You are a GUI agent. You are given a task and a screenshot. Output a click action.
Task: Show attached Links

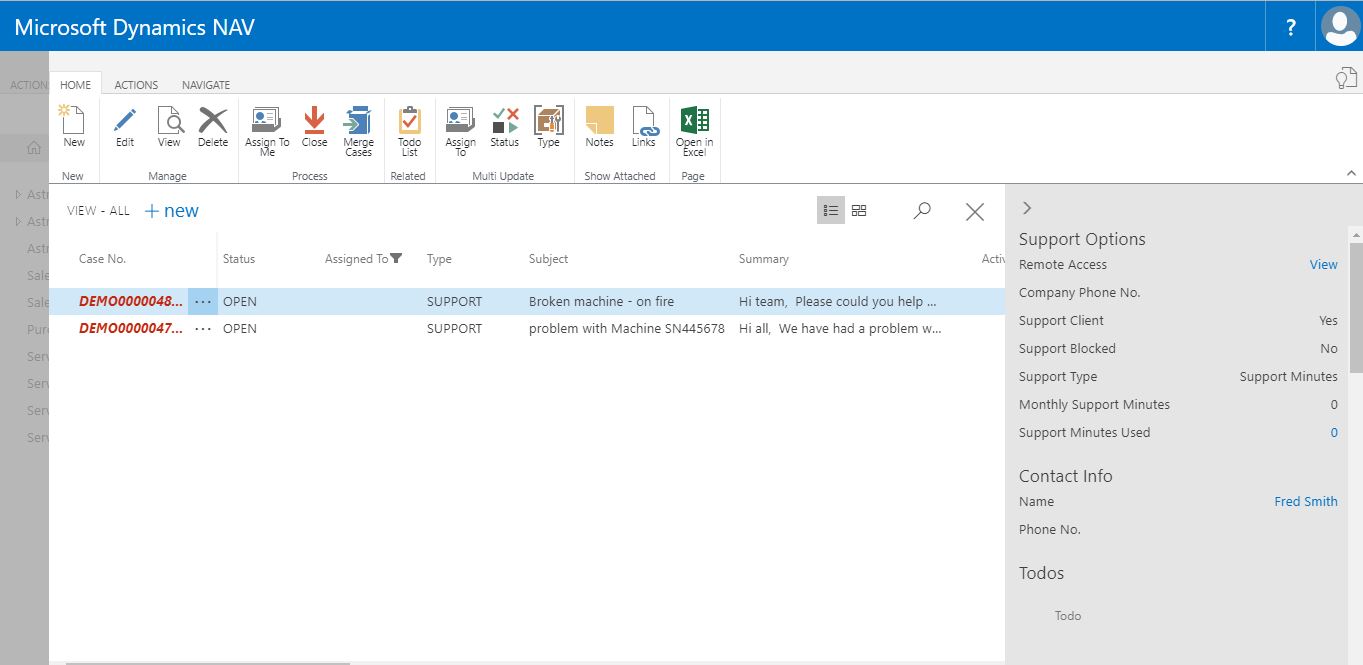644,127
